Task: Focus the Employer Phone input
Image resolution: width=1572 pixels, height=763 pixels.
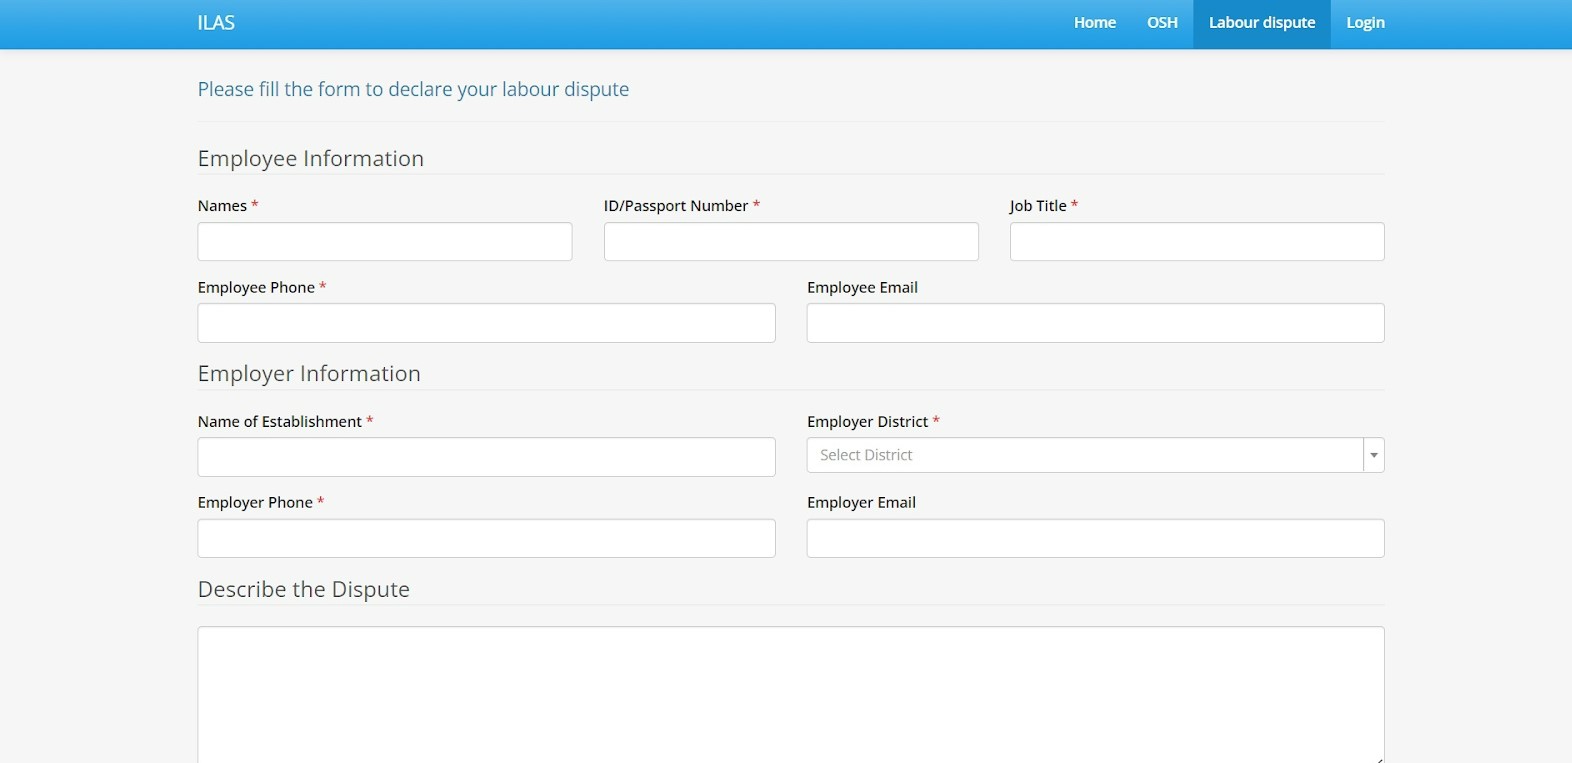Action: point(486,538)
